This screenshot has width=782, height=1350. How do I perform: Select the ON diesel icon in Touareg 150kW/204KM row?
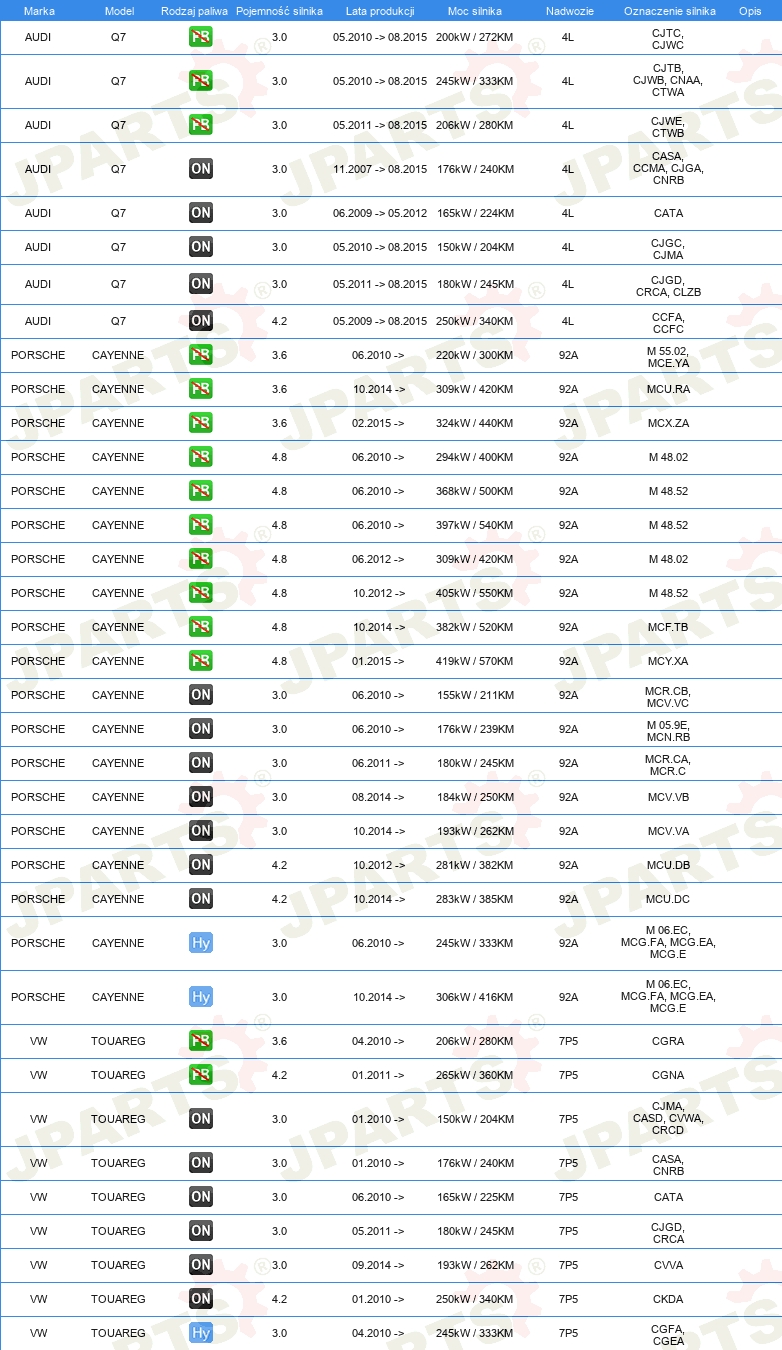click(201, 1119)
